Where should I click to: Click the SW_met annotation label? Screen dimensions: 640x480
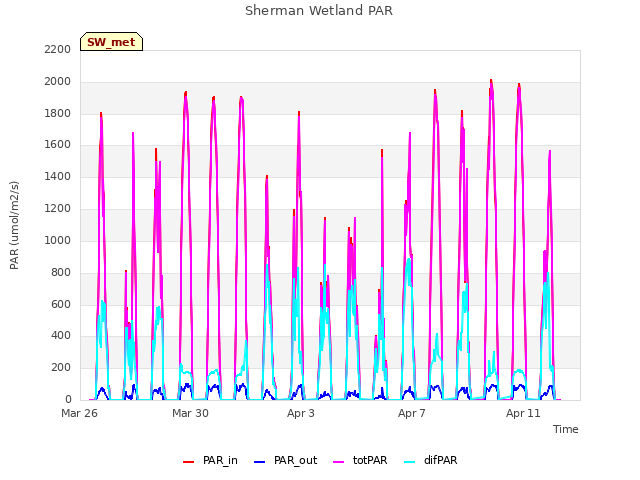pos(111,42)
